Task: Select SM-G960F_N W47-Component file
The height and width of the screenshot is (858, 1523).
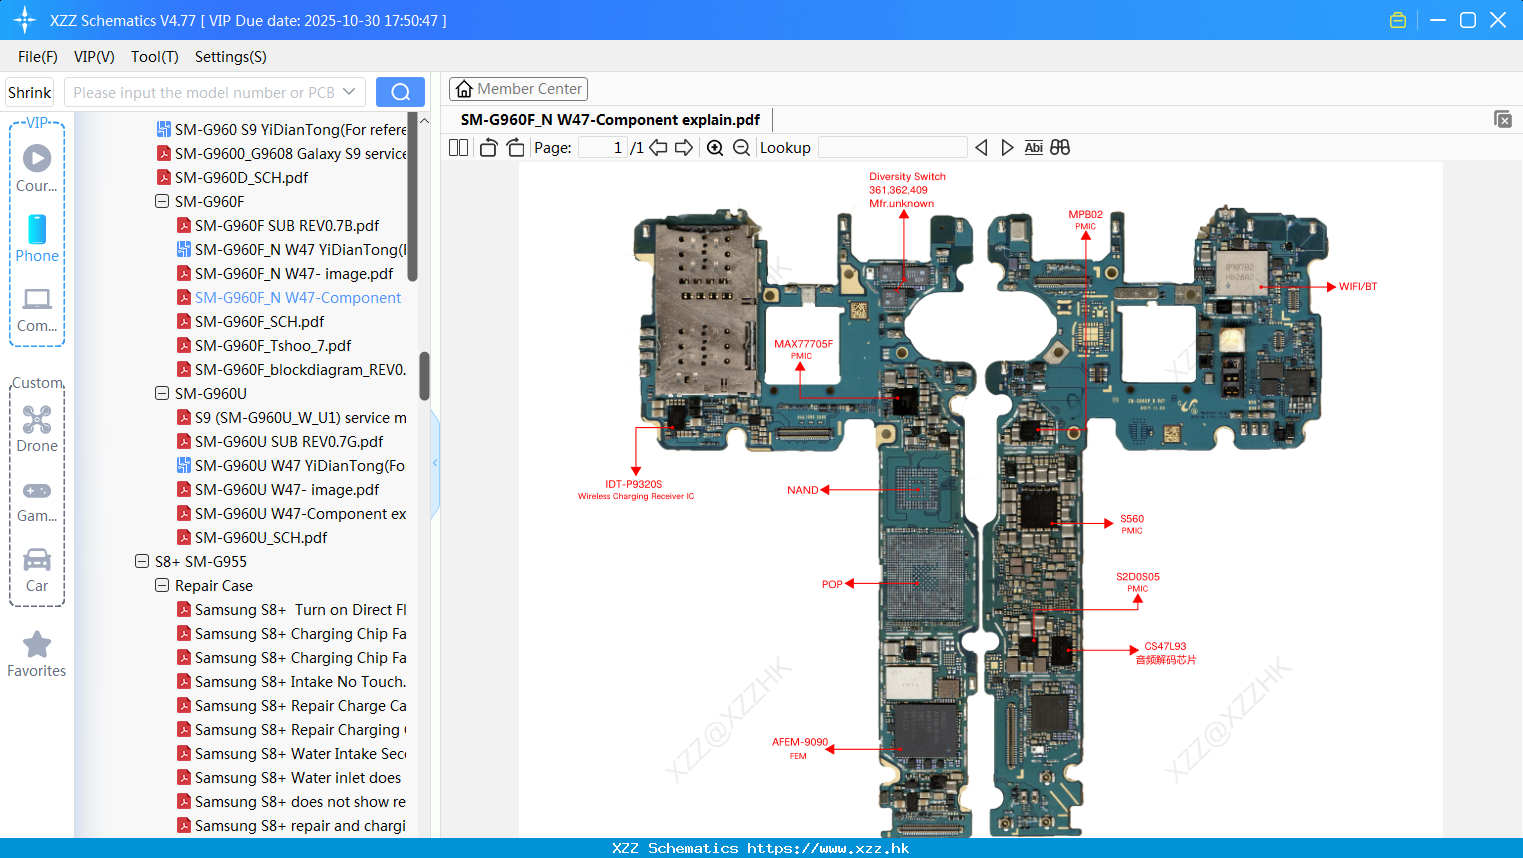Action: tap(298, 297)
